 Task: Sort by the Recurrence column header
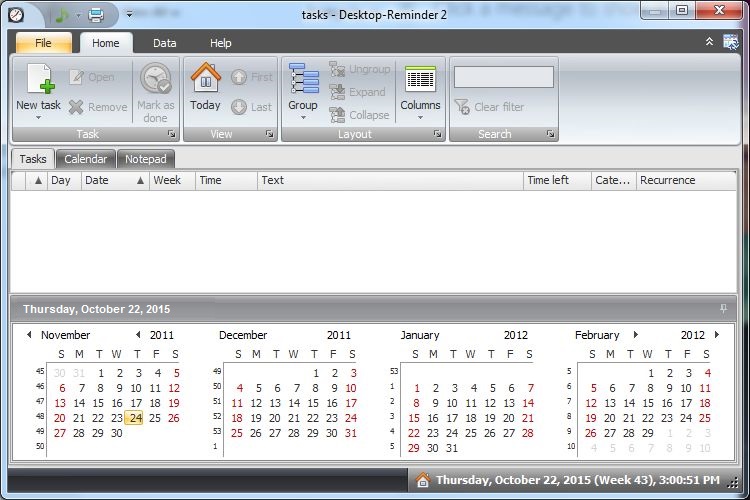[x=686, y=180]
